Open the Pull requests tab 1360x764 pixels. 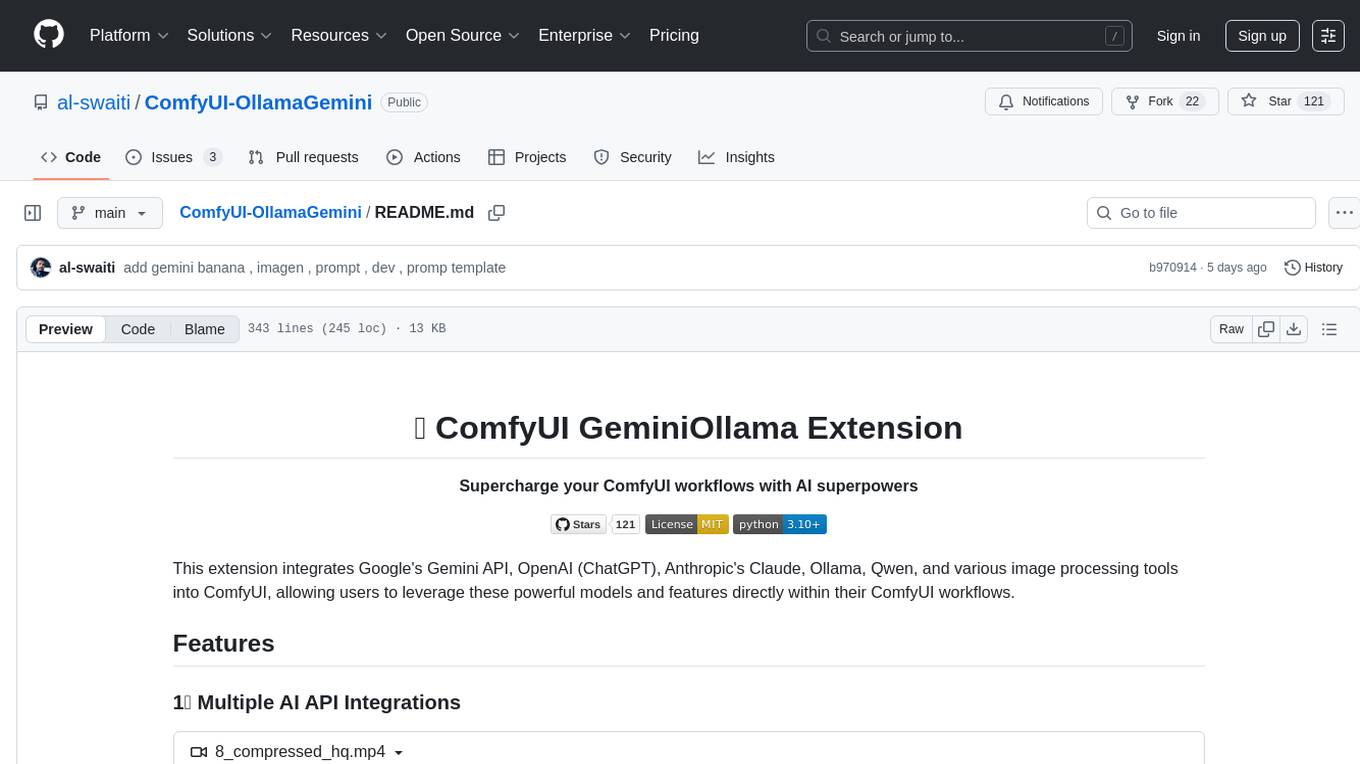(x=303, y=157)
